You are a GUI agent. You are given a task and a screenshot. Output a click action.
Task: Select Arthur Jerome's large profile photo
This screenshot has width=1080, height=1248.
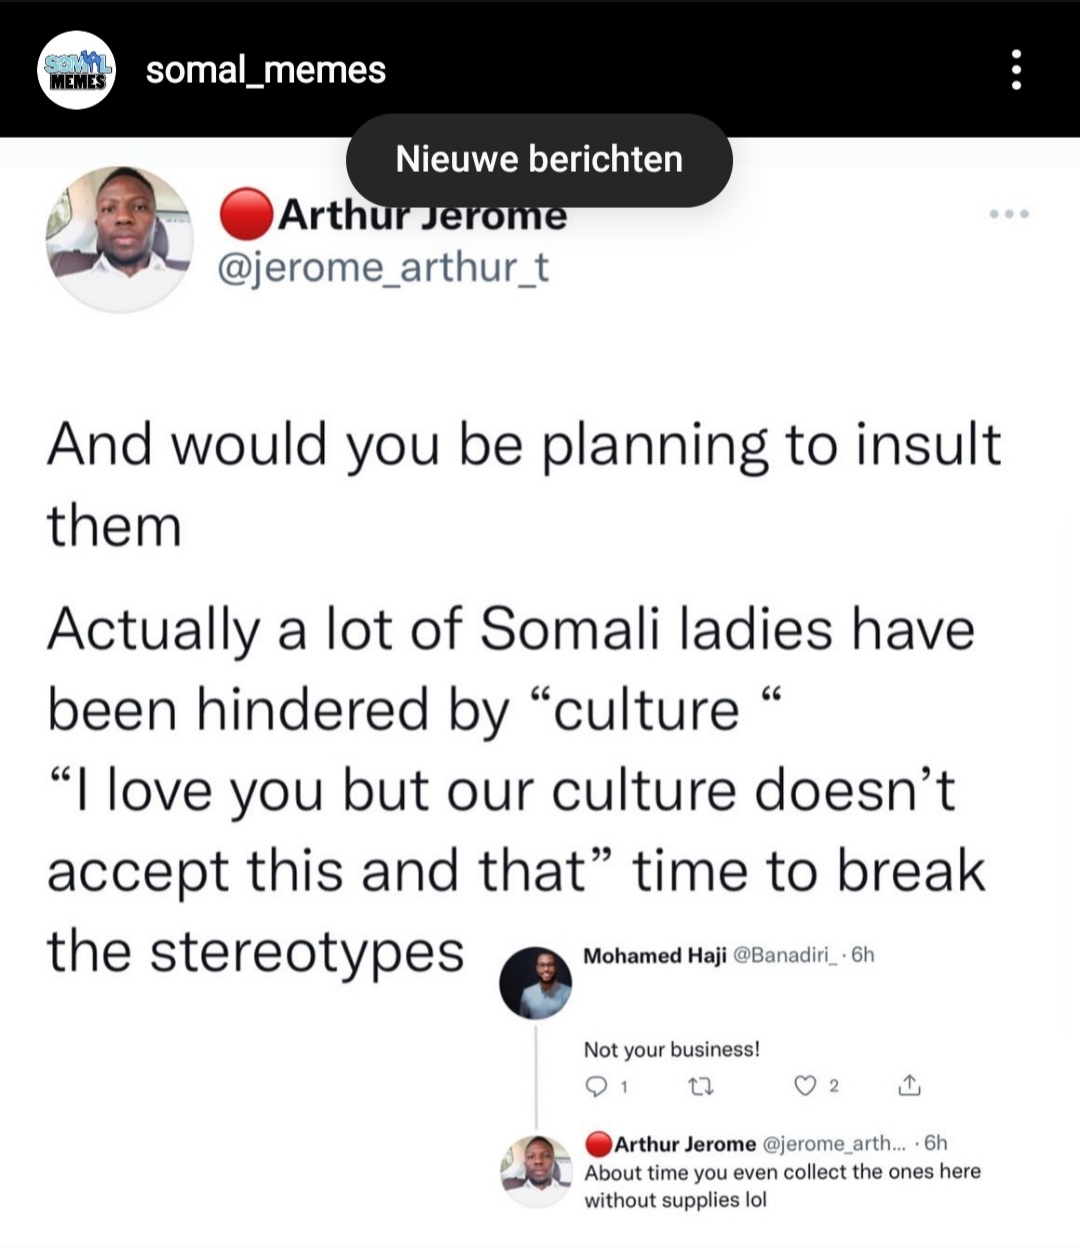120,239
